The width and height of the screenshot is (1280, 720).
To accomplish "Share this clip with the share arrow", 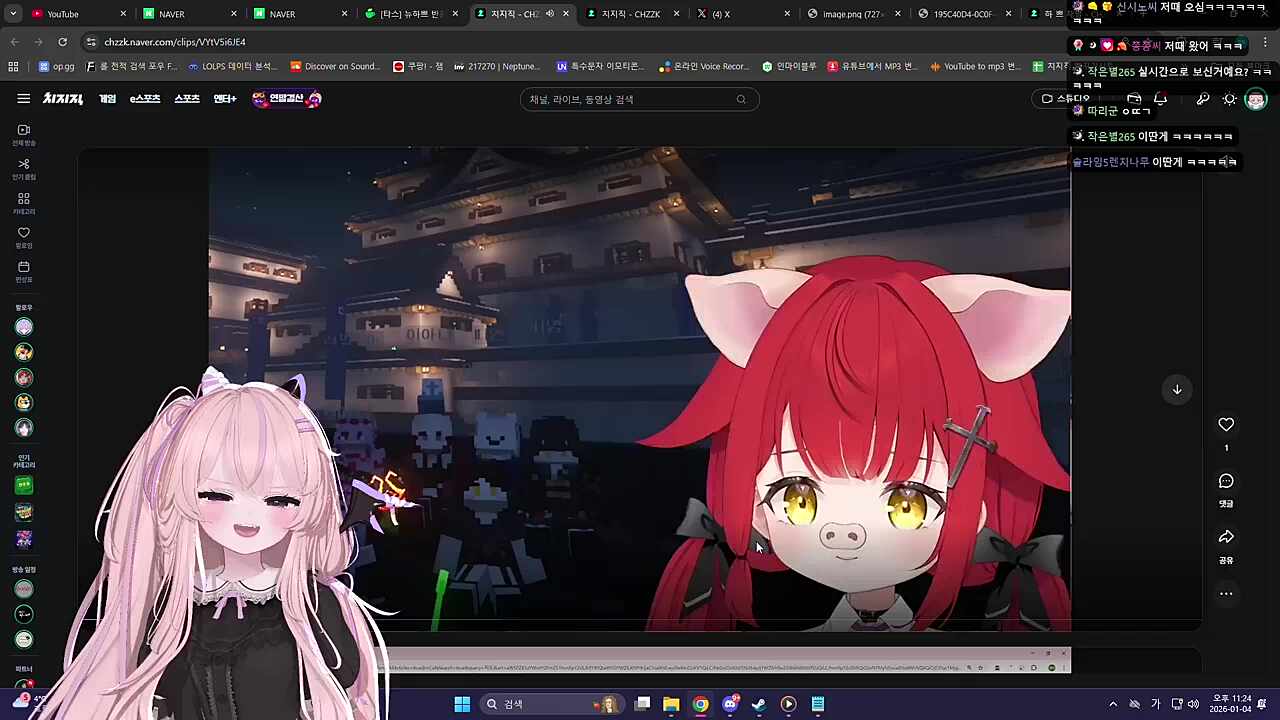I will (x=1226, y=537).
